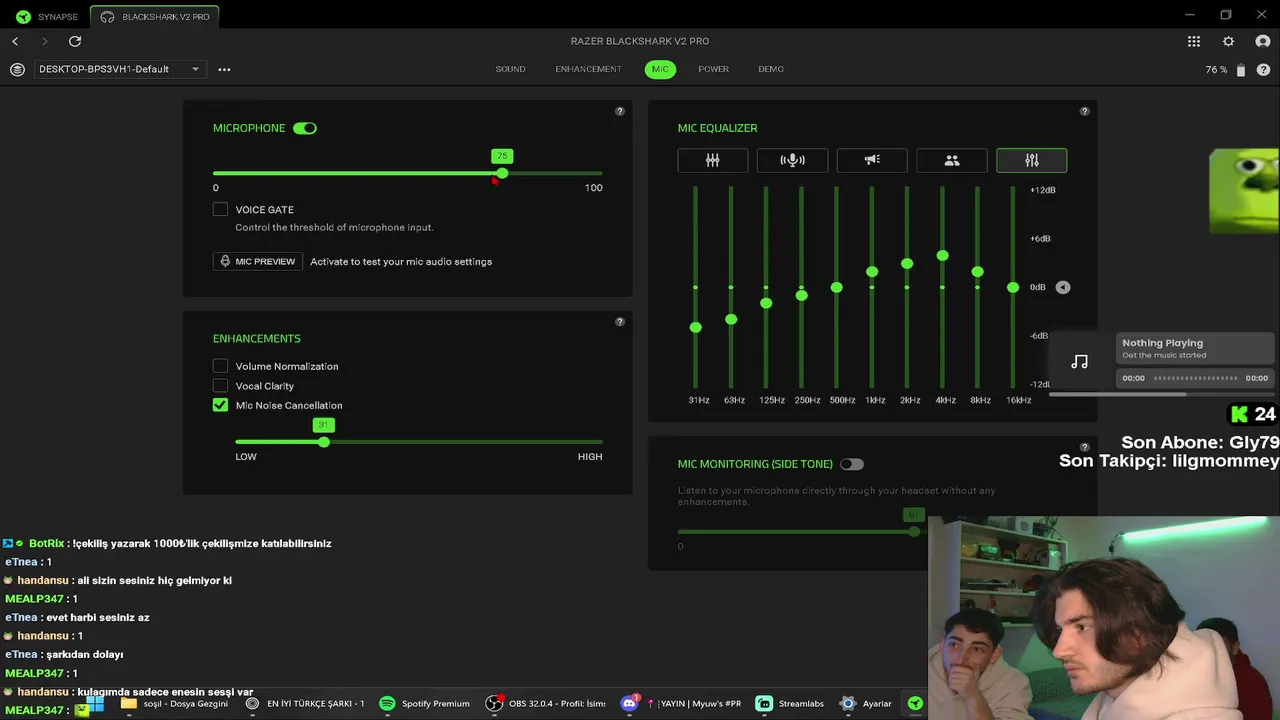Viewport: 1280px width, 720px height.
Task: Reset equalizer with the 0dB arrow icon
Action: pos(1063,287)
